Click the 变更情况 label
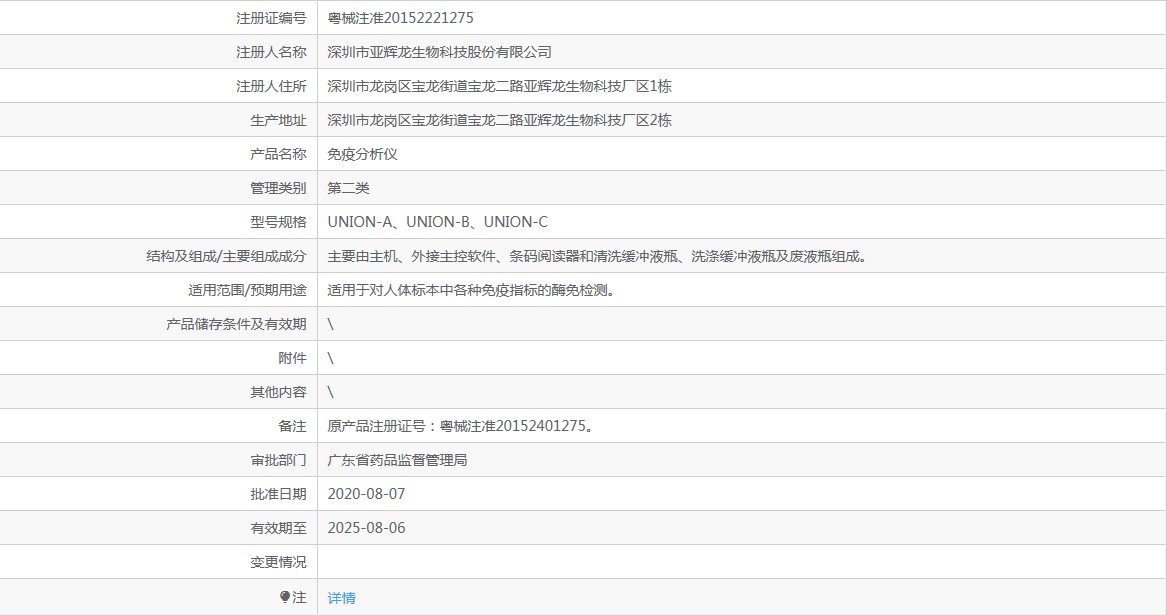This screenshot has height=615, width=1167. coord(278,562)
